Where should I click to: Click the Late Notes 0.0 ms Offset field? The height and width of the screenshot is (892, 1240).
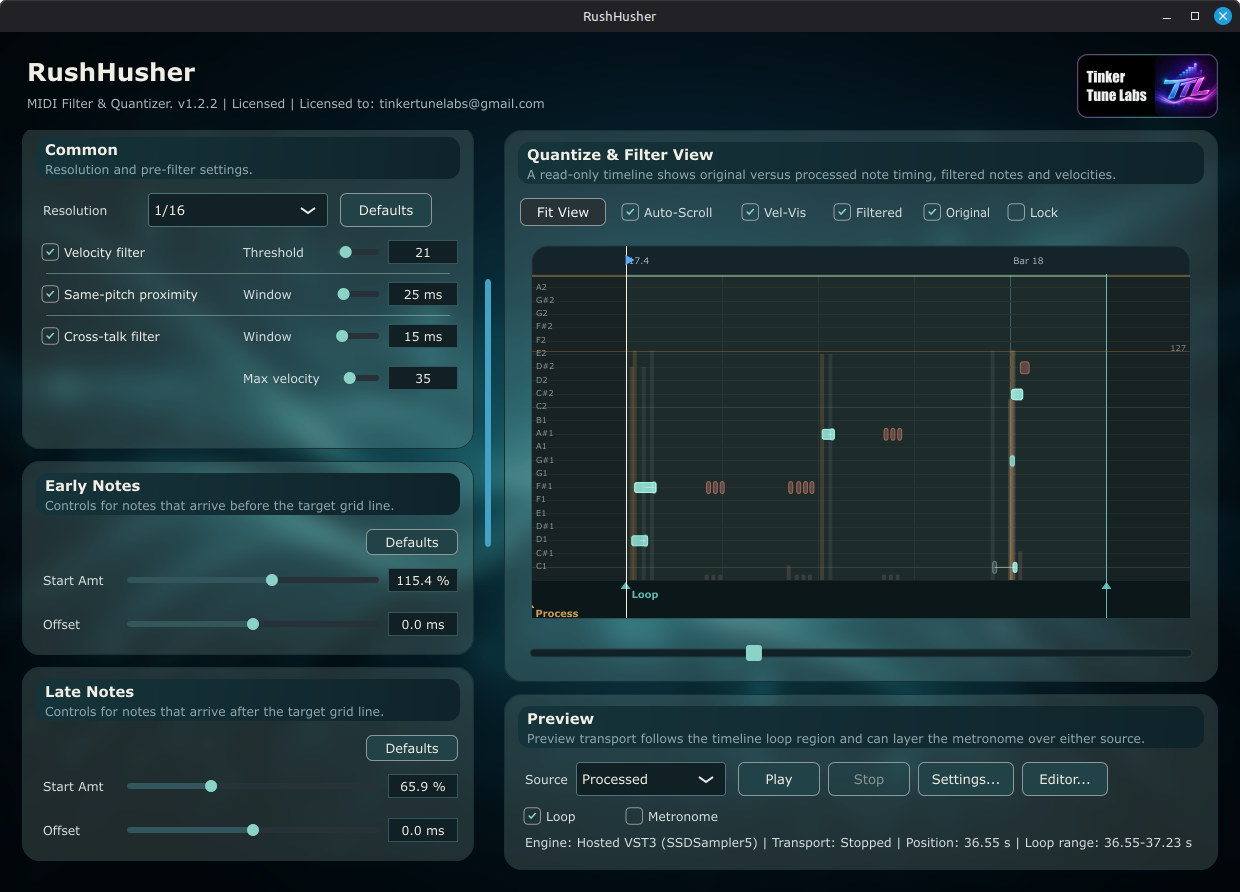(423, 830)
